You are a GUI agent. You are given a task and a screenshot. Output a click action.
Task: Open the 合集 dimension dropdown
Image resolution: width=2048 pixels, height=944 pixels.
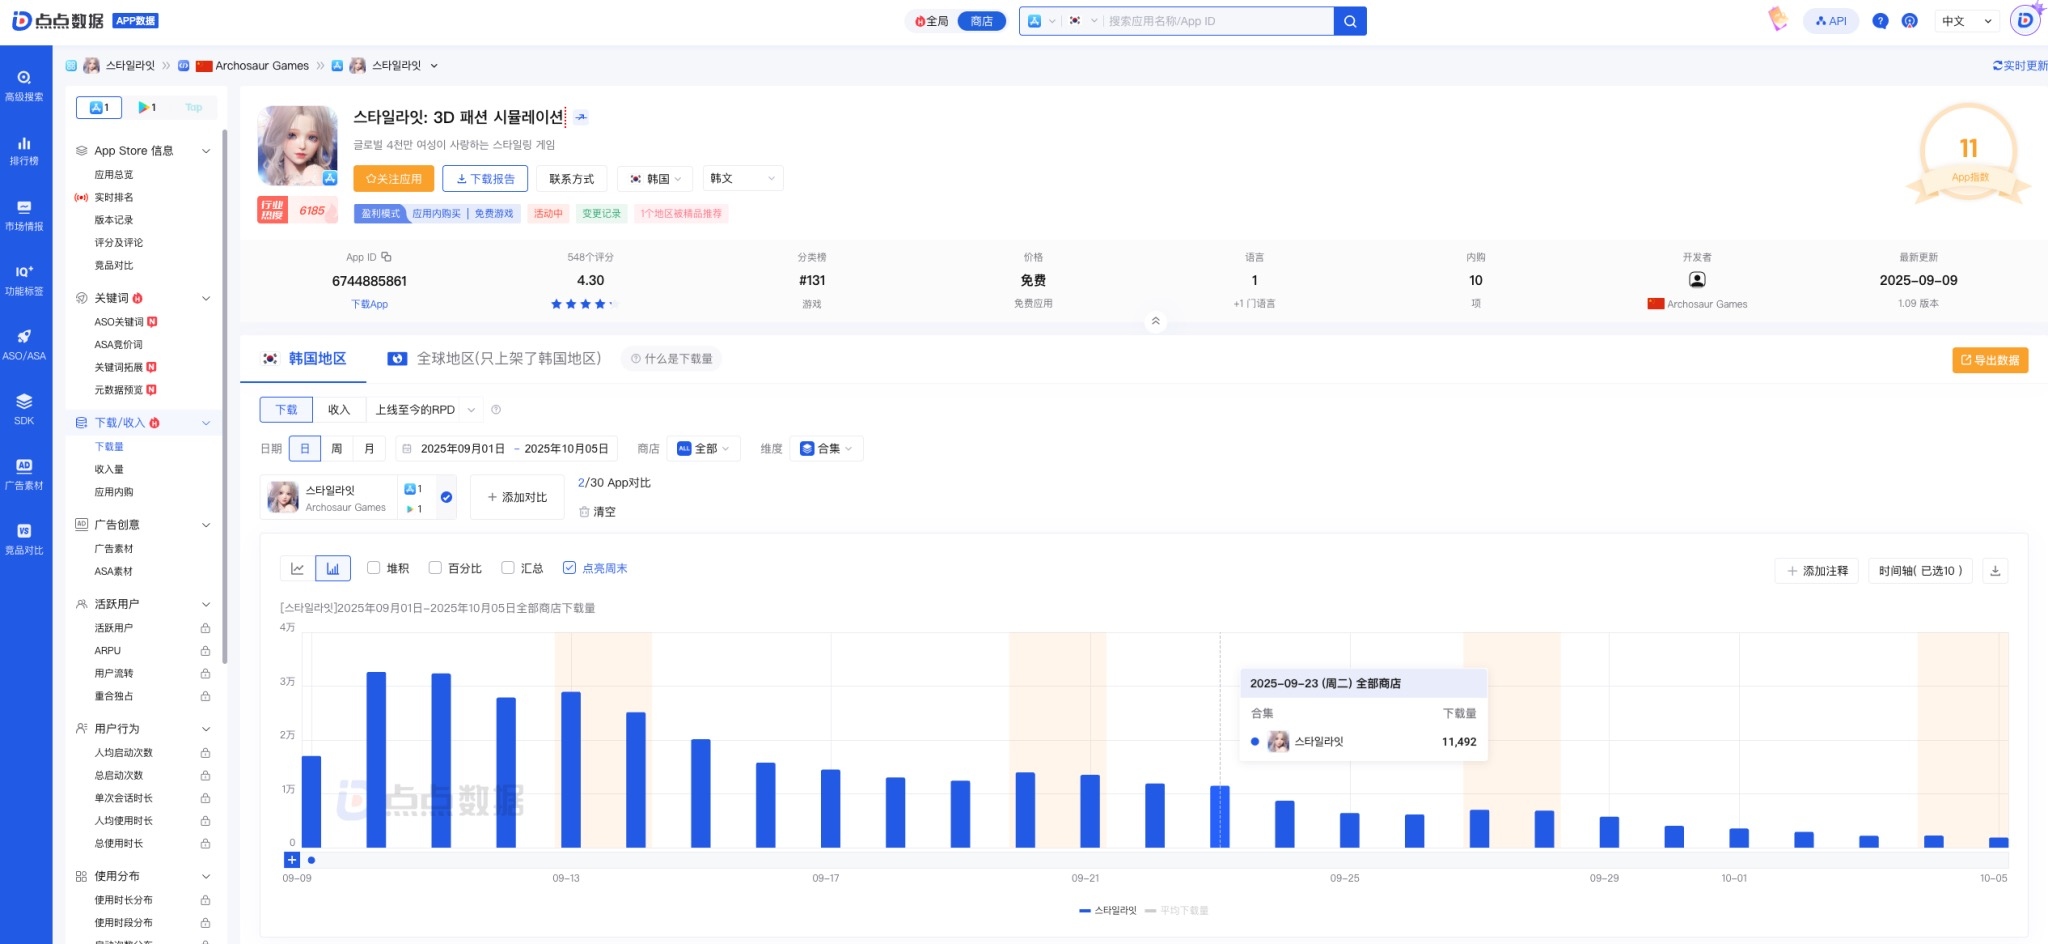[x=826, y=449]
